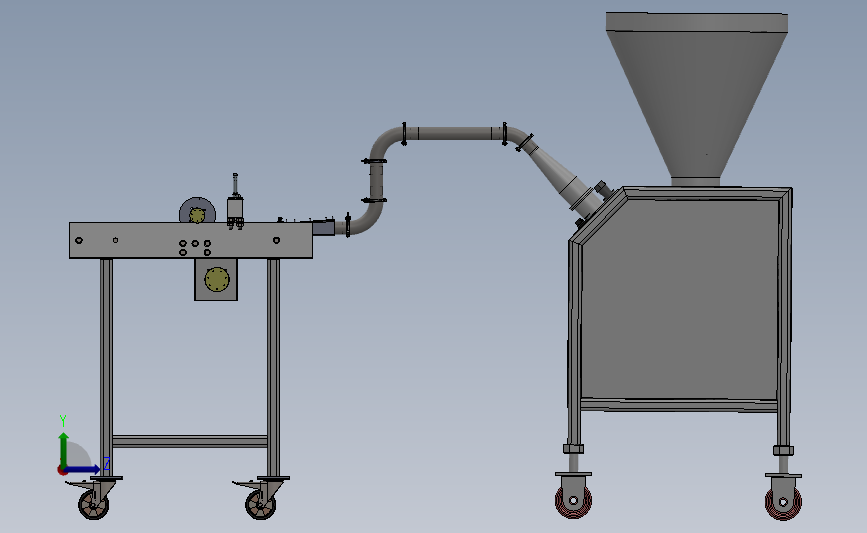Viewport: 867px width, 533px height.
Task: Select the bottom frame rail of the cabinet
Action: [x=679, y=406]
